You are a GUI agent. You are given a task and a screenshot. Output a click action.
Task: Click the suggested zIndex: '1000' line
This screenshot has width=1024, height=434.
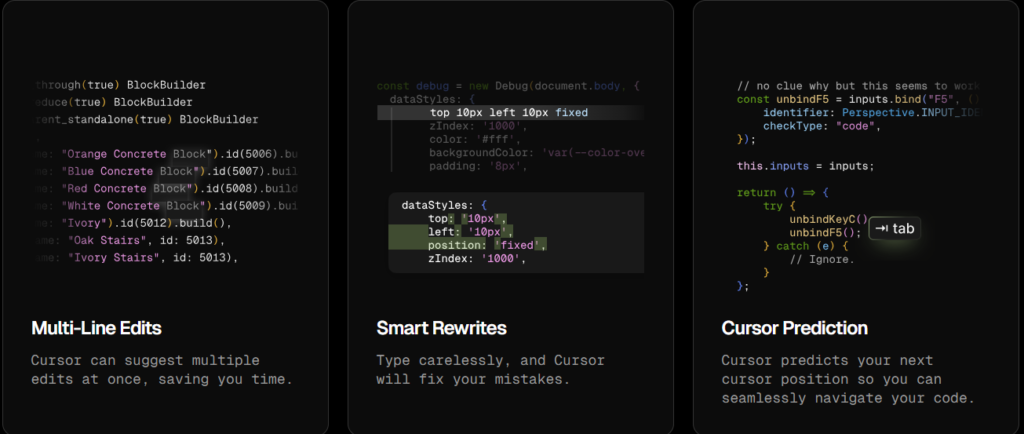pyautogui.click(x=477, y=258)
